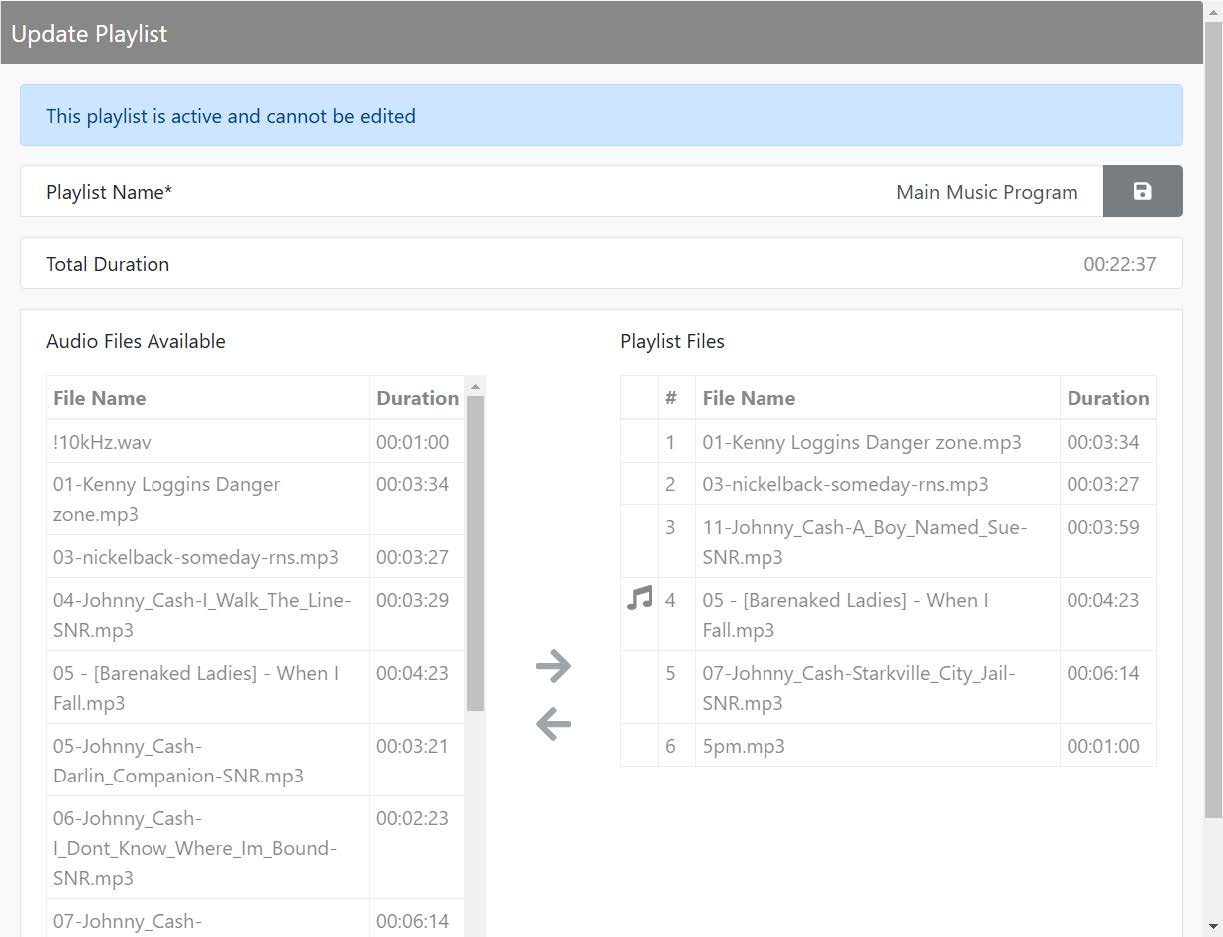Click the Update Playlist title

89,33
